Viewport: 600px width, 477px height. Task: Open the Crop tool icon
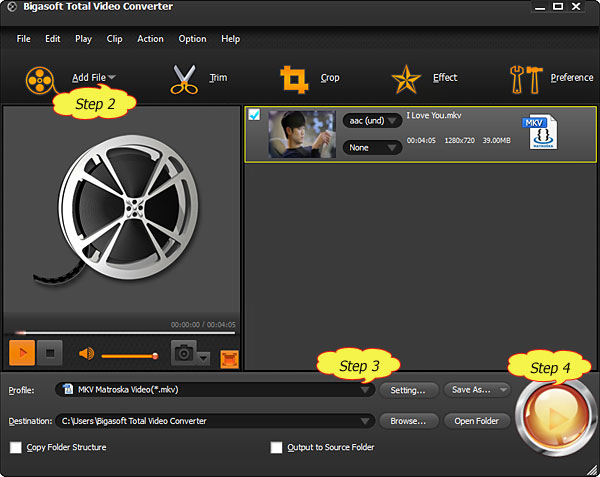pos(294,79)
